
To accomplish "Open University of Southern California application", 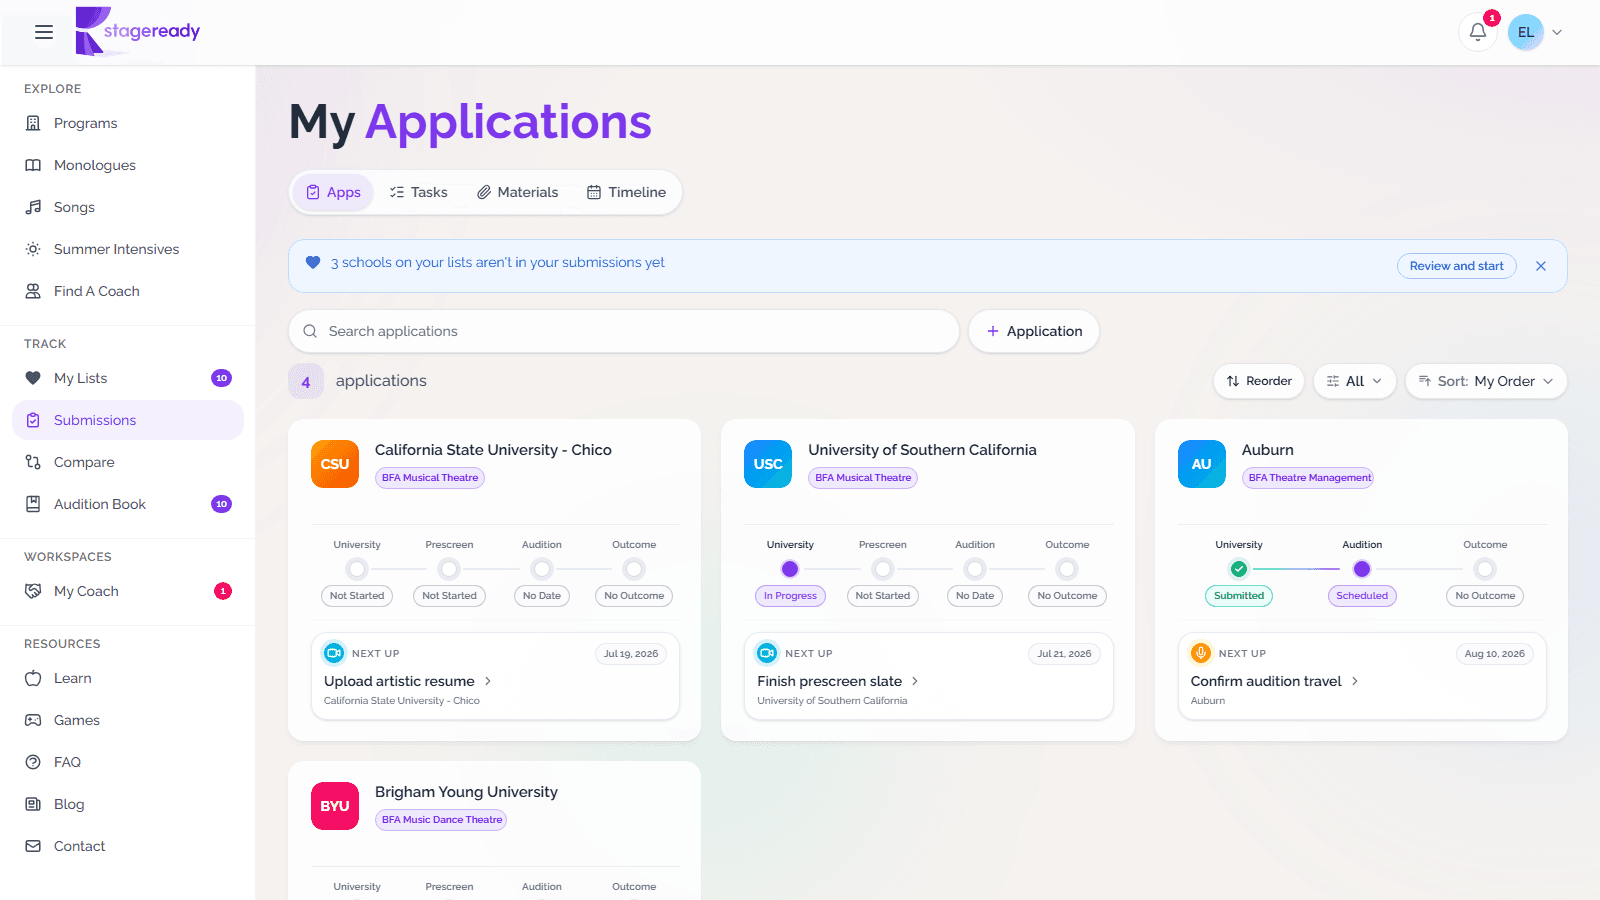I will tap(922, 450).
